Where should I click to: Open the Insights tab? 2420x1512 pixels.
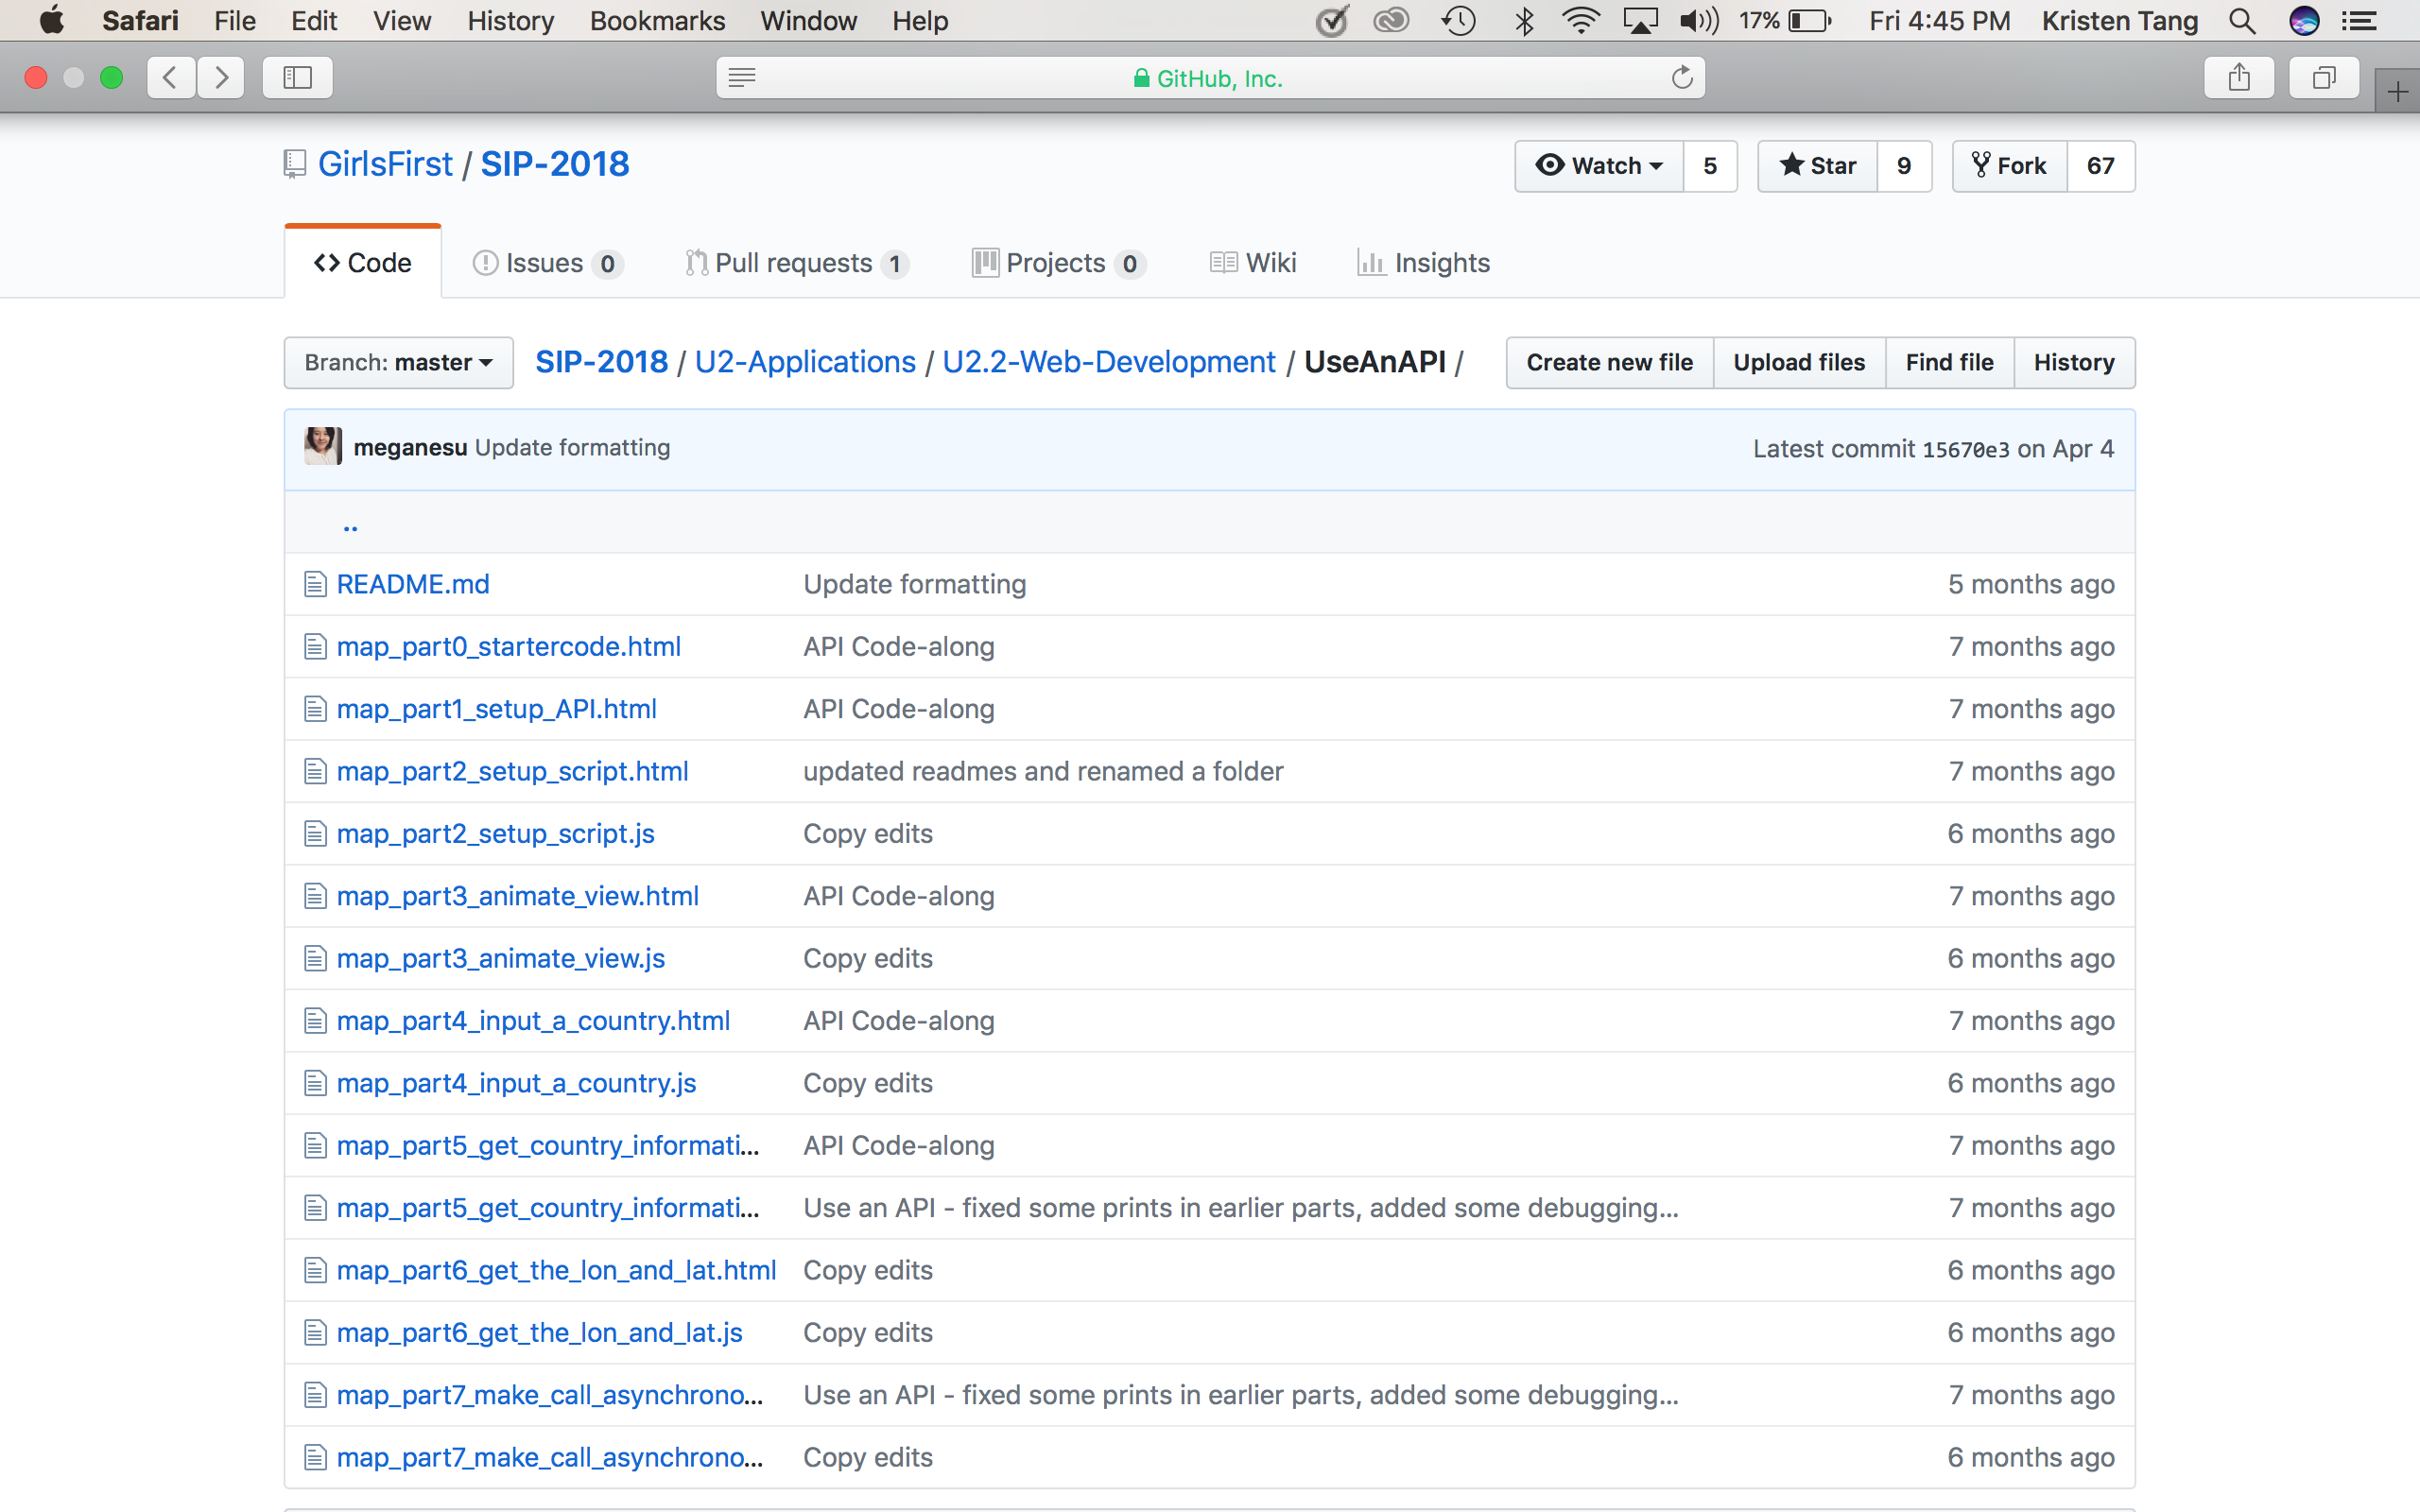pyautogui.click(x=1423, y=263)
